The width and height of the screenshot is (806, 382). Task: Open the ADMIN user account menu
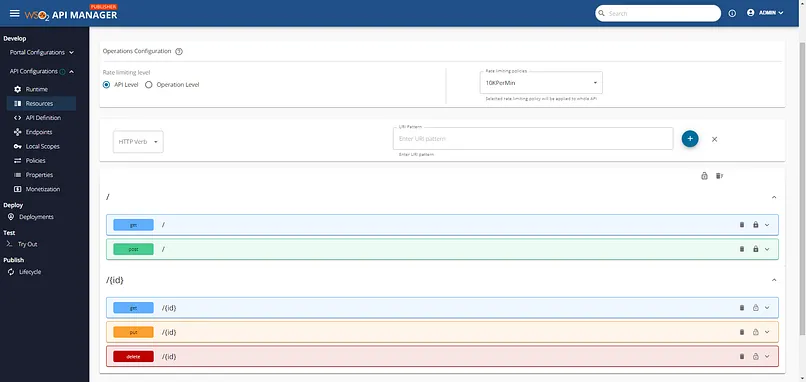click(765, 13)
